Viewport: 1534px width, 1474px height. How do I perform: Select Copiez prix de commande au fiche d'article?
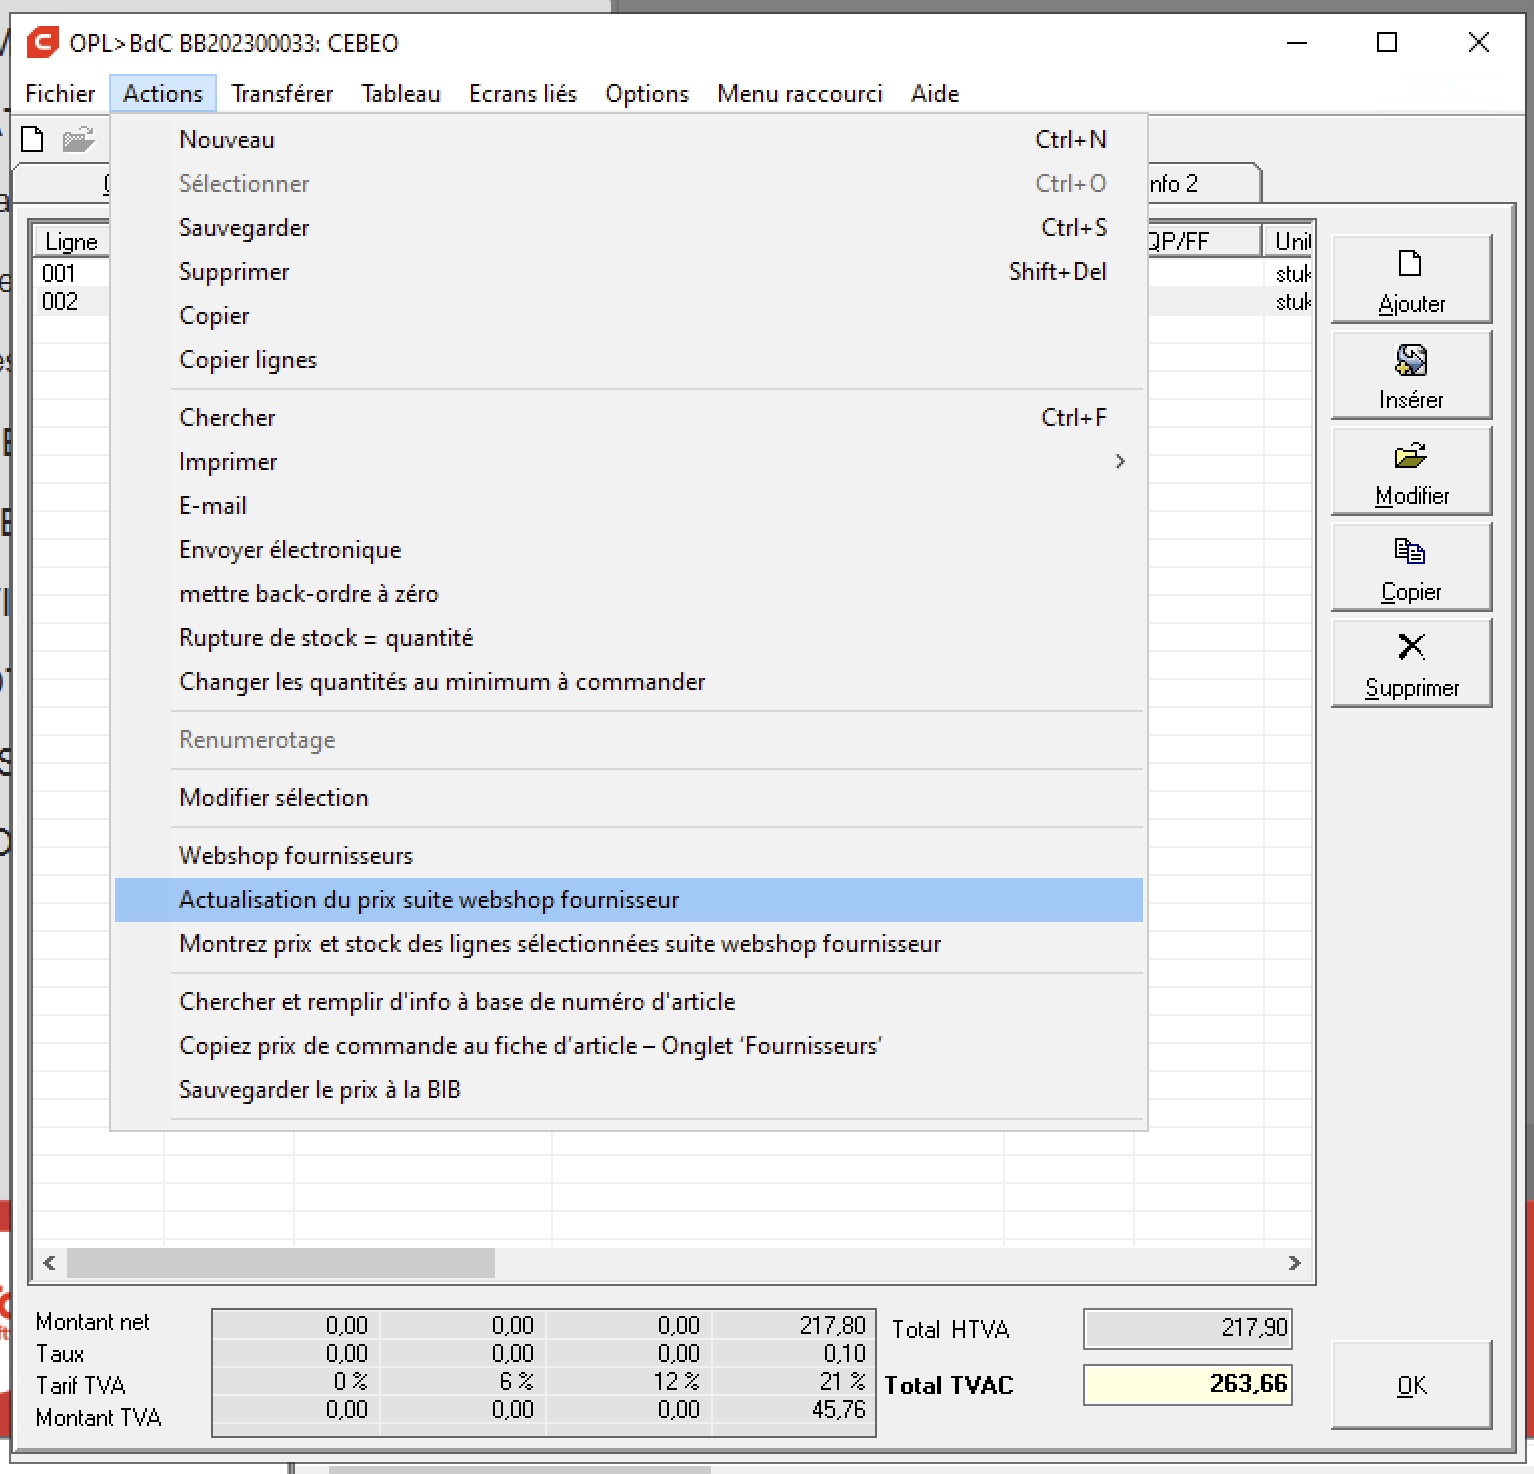tap(629, 1046)
